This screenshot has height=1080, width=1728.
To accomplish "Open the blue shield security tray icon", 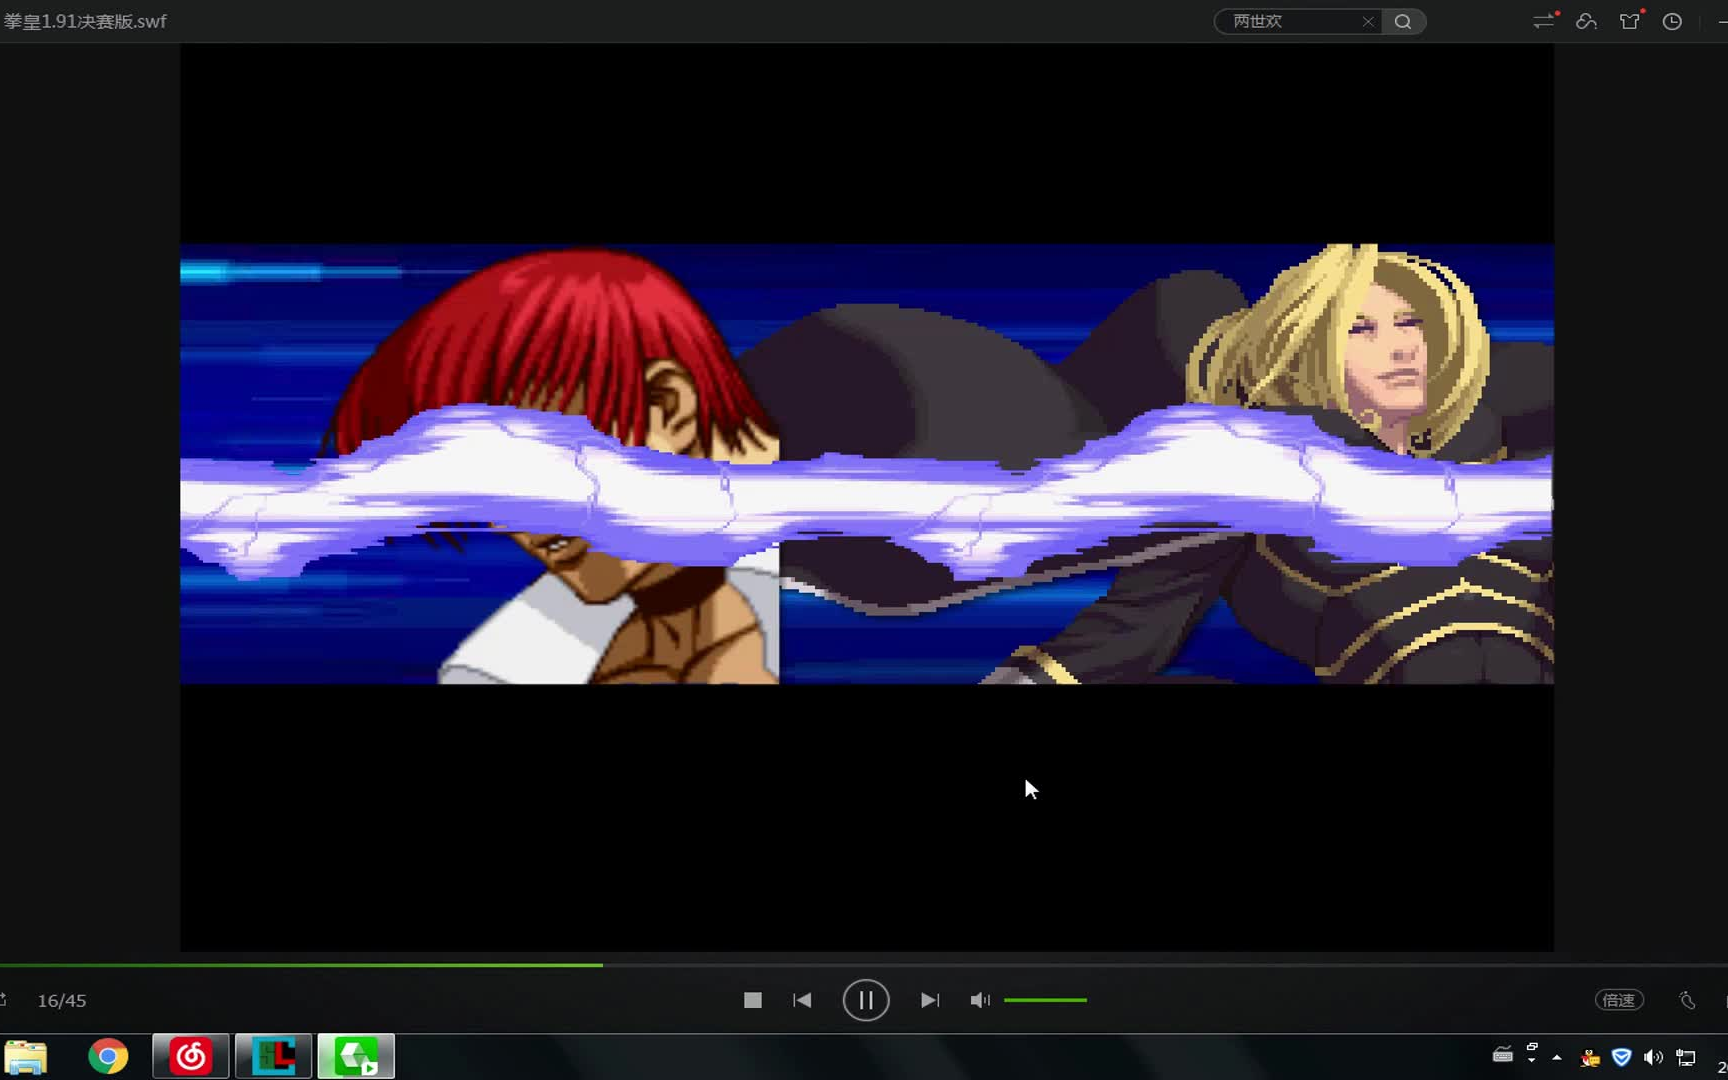I will click(1622, 1057).
